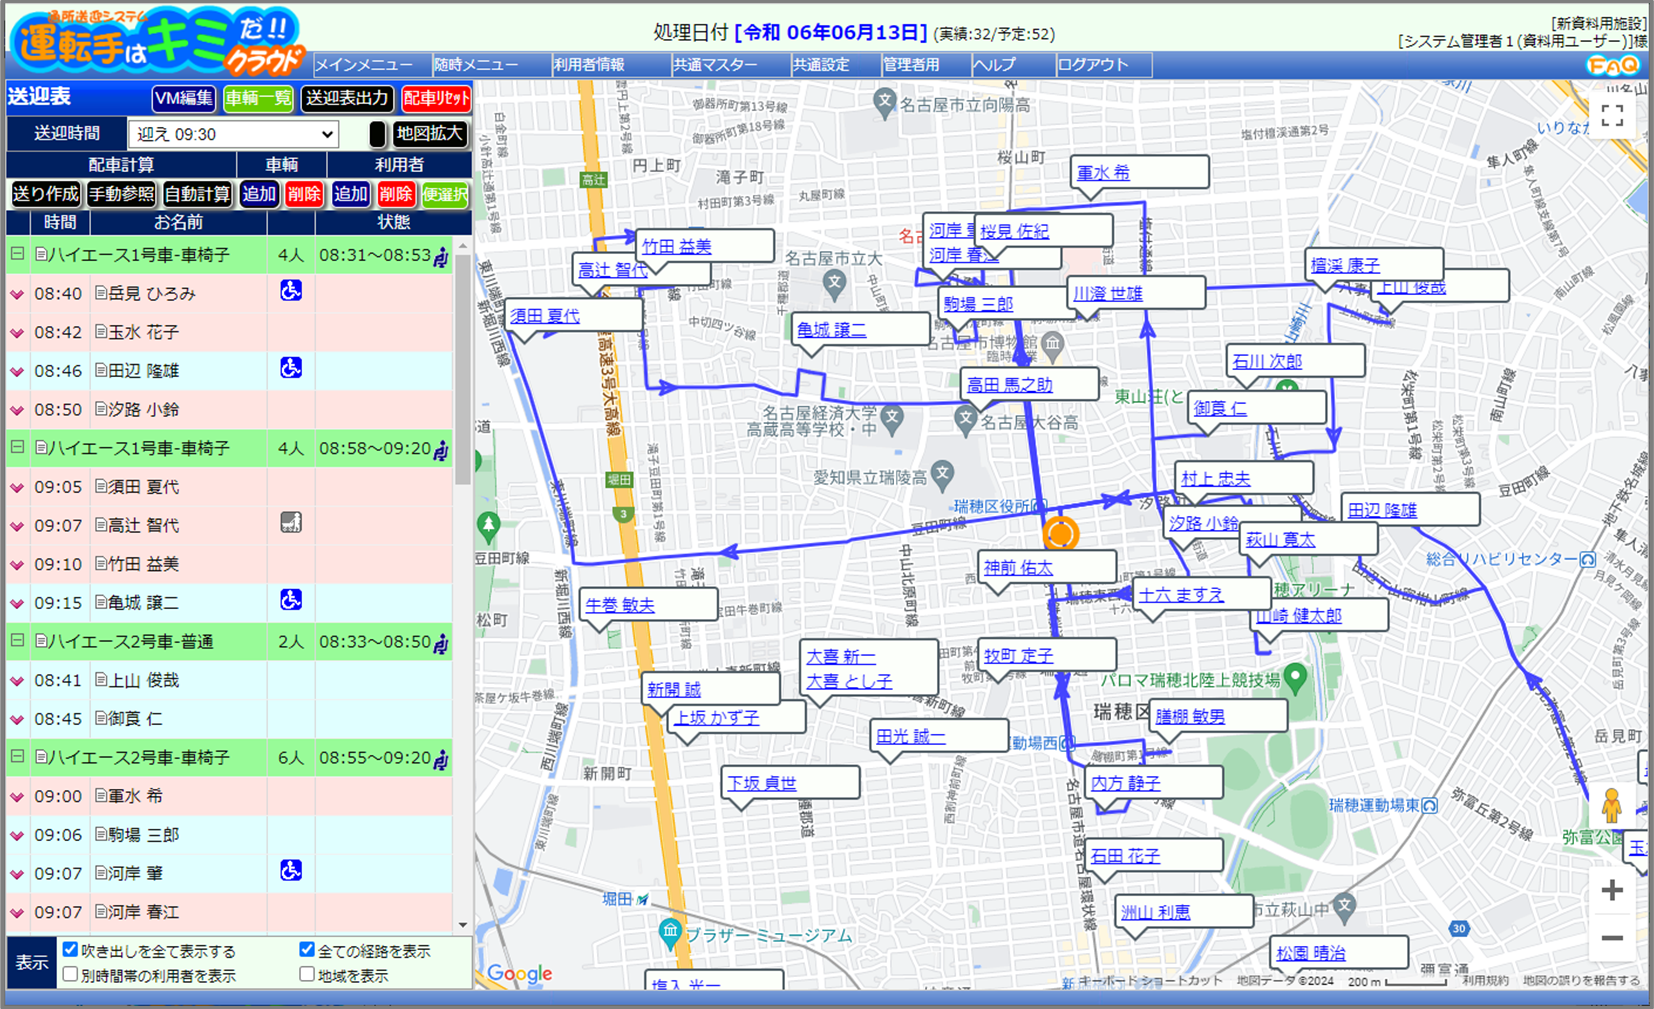Click scrollbar down arrow in schedule list

tap(462, 925)
